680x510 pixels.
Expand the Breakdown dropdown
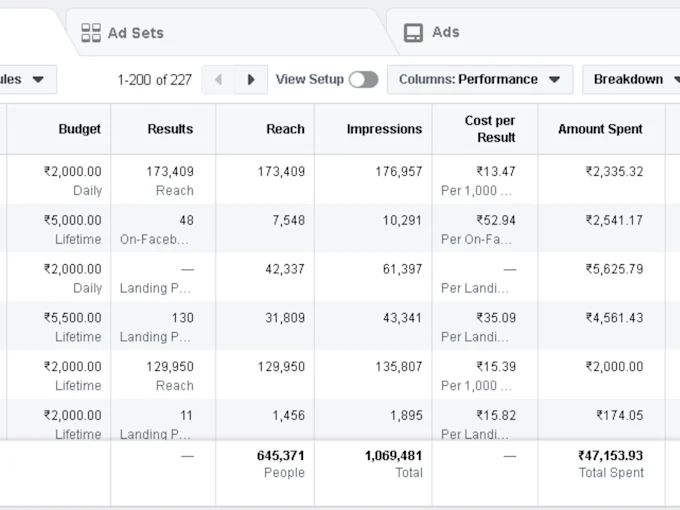[x=636, y=80]
